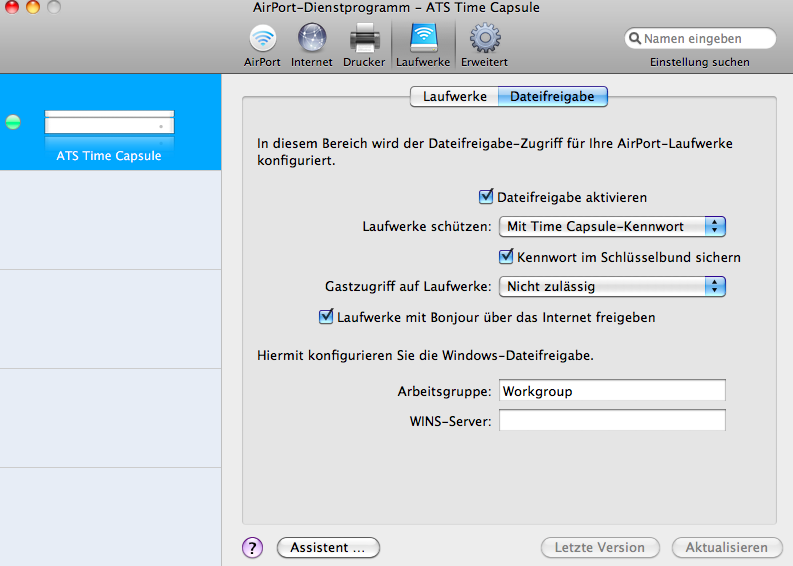Select the Laufwerke disk icon

click(423, 40)
